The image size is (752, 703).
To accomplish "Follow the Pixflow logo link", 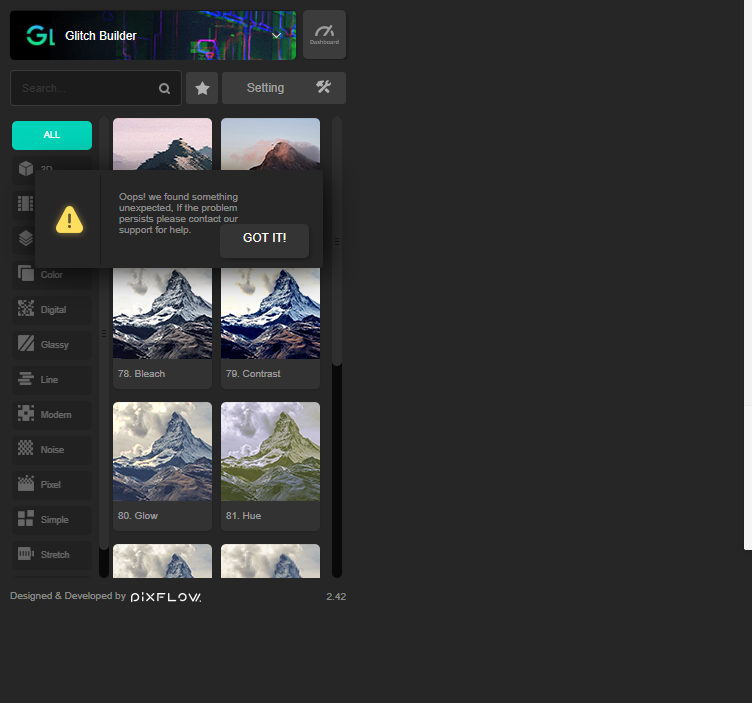I will click(x=166, y=597).
